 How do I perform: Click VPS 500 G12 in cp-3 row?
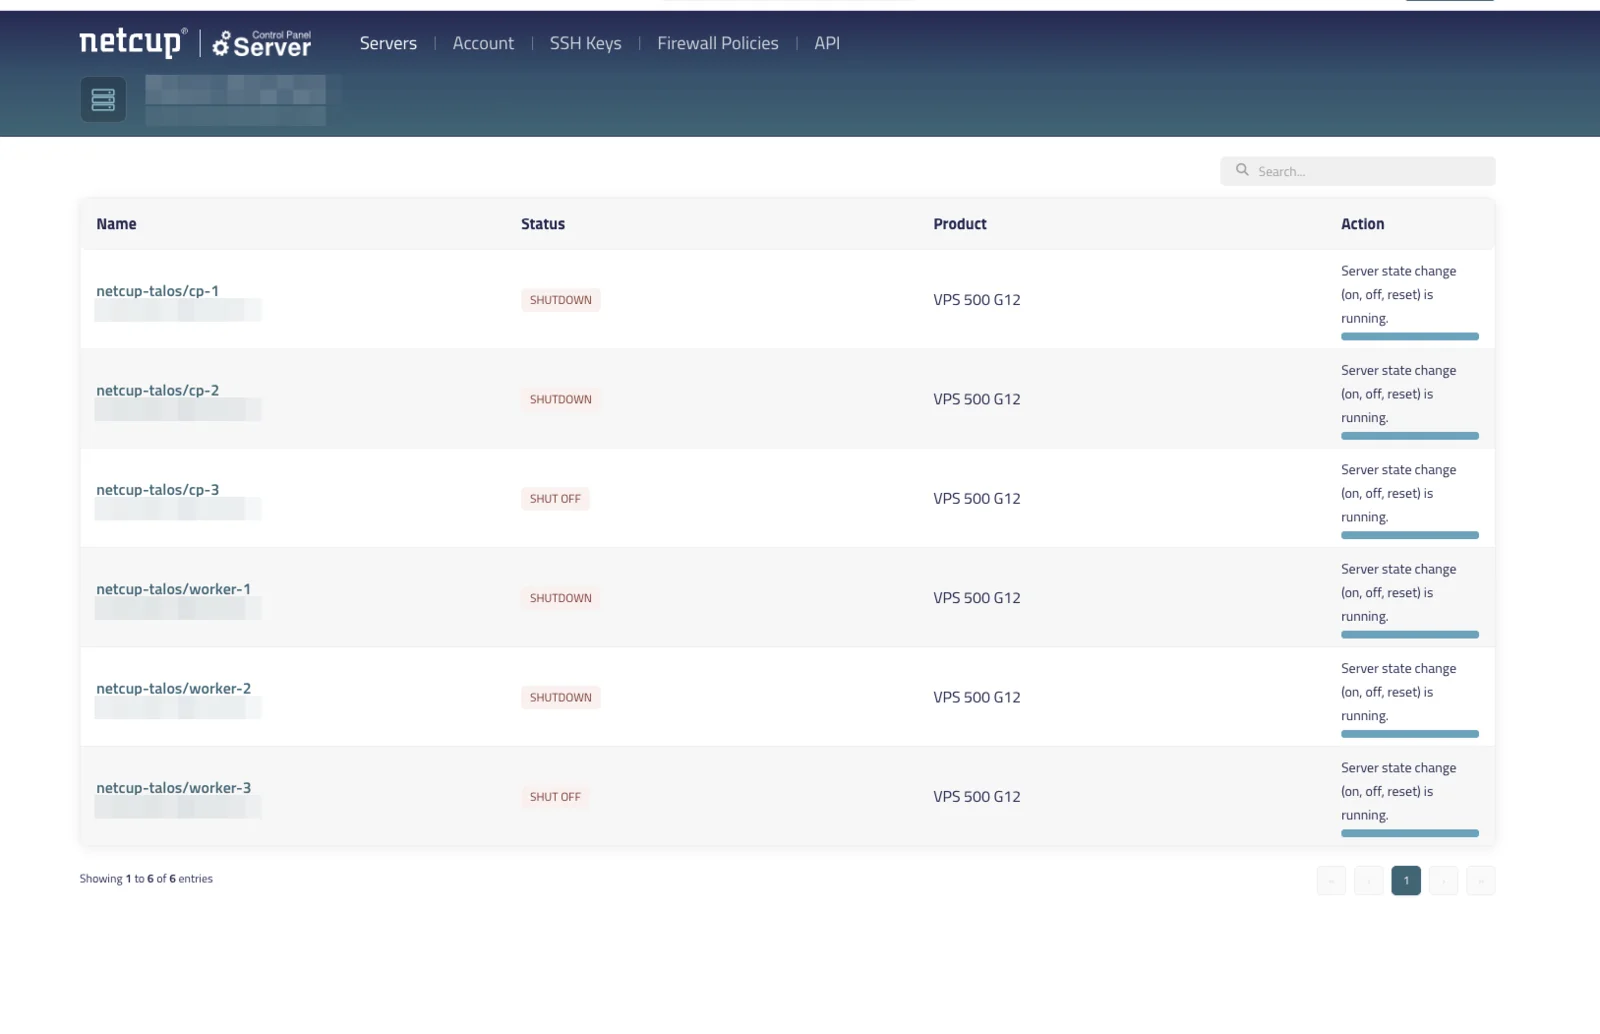pyautogui.click(x=977, y=498)
